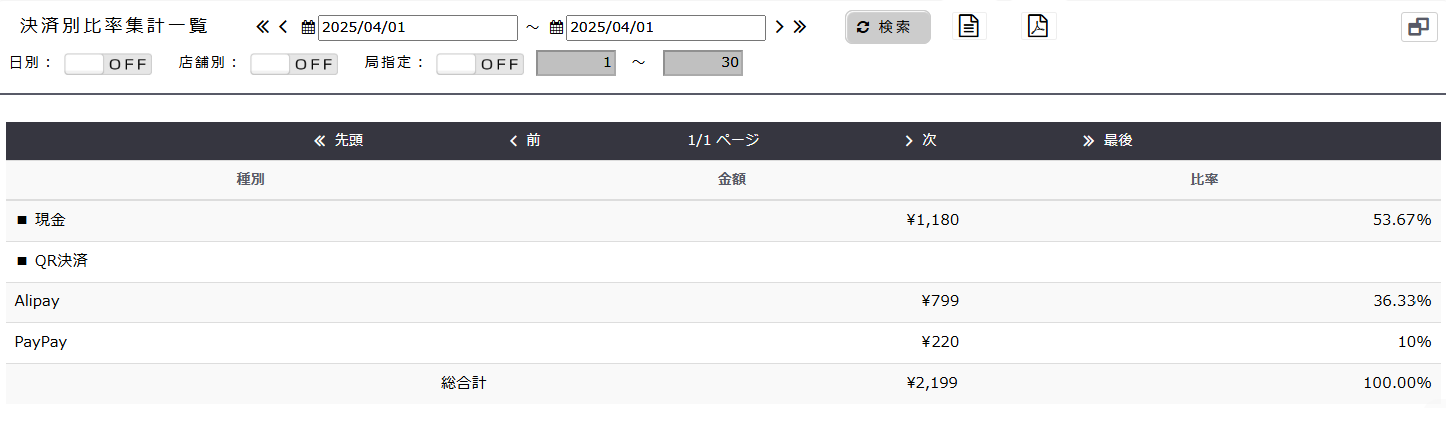Viewport: 1446px width, 432px height.
Task: Open the window pop-out icon
Action: [x=1418, y=28]
